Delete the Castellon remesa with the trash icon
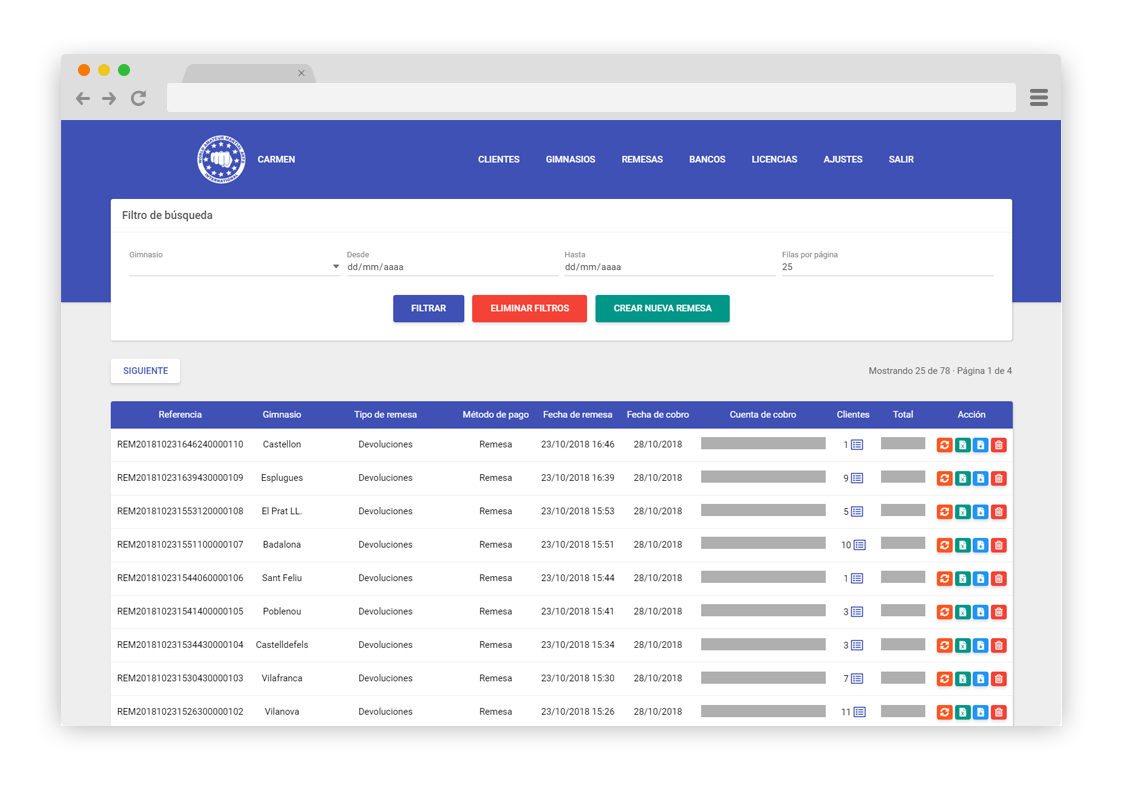 coord(998,445)
